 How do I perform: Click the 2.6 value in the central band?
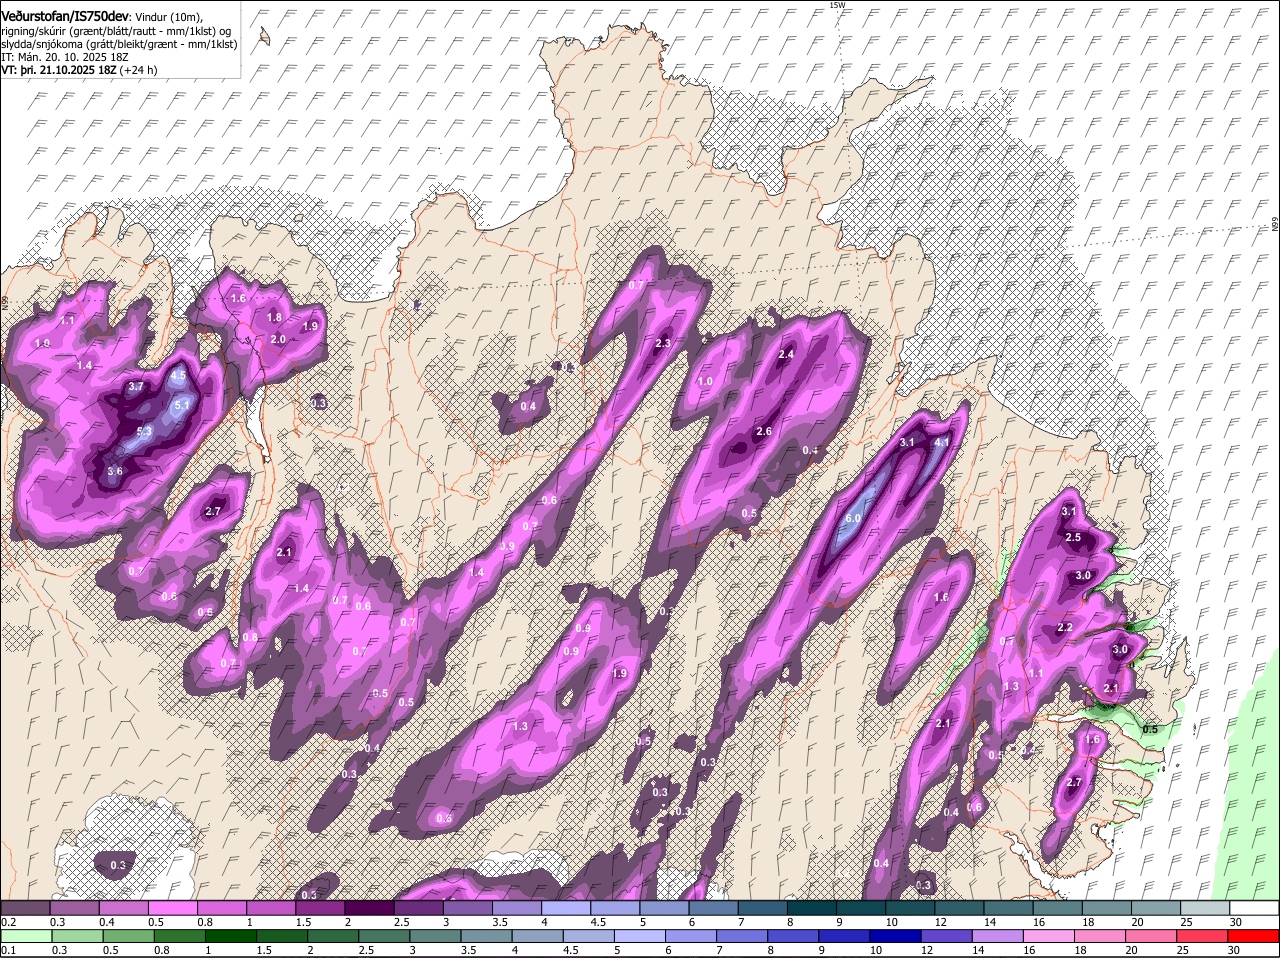click(x=764, y=432)
